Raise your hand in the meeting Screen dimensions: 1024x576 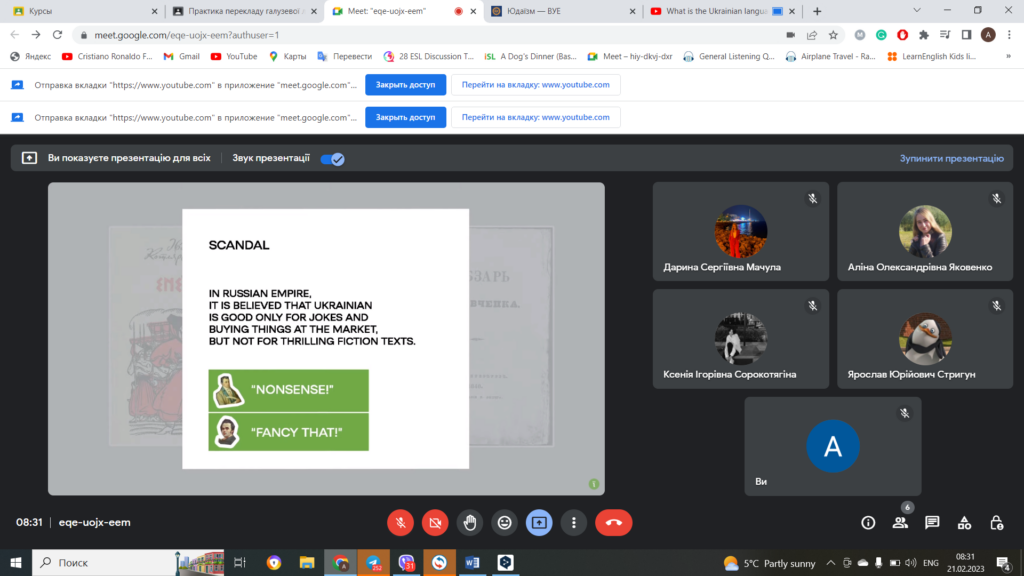[x=470, y=522]
